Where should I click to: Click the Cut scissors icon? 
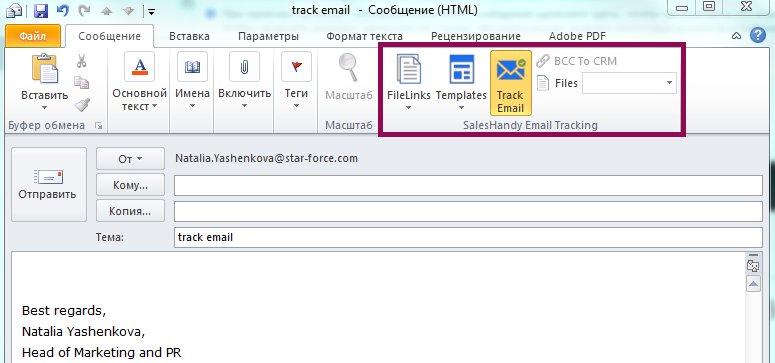[x=82, y=61]
